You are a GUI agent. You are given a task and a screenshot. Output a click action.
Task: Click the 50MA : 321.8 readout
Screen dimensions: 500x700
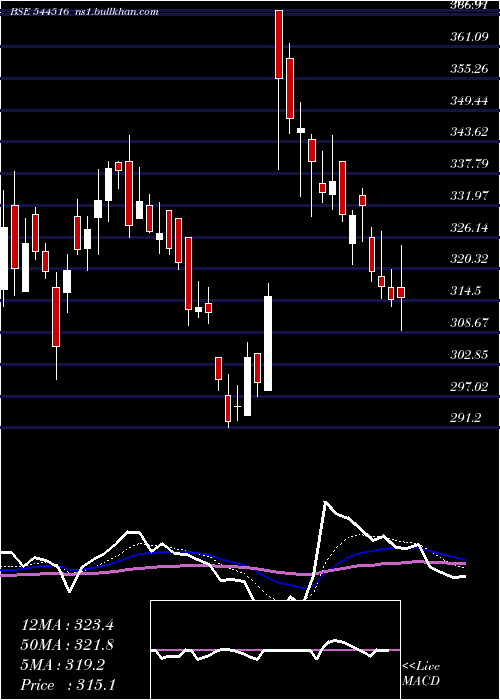[67, 645]
